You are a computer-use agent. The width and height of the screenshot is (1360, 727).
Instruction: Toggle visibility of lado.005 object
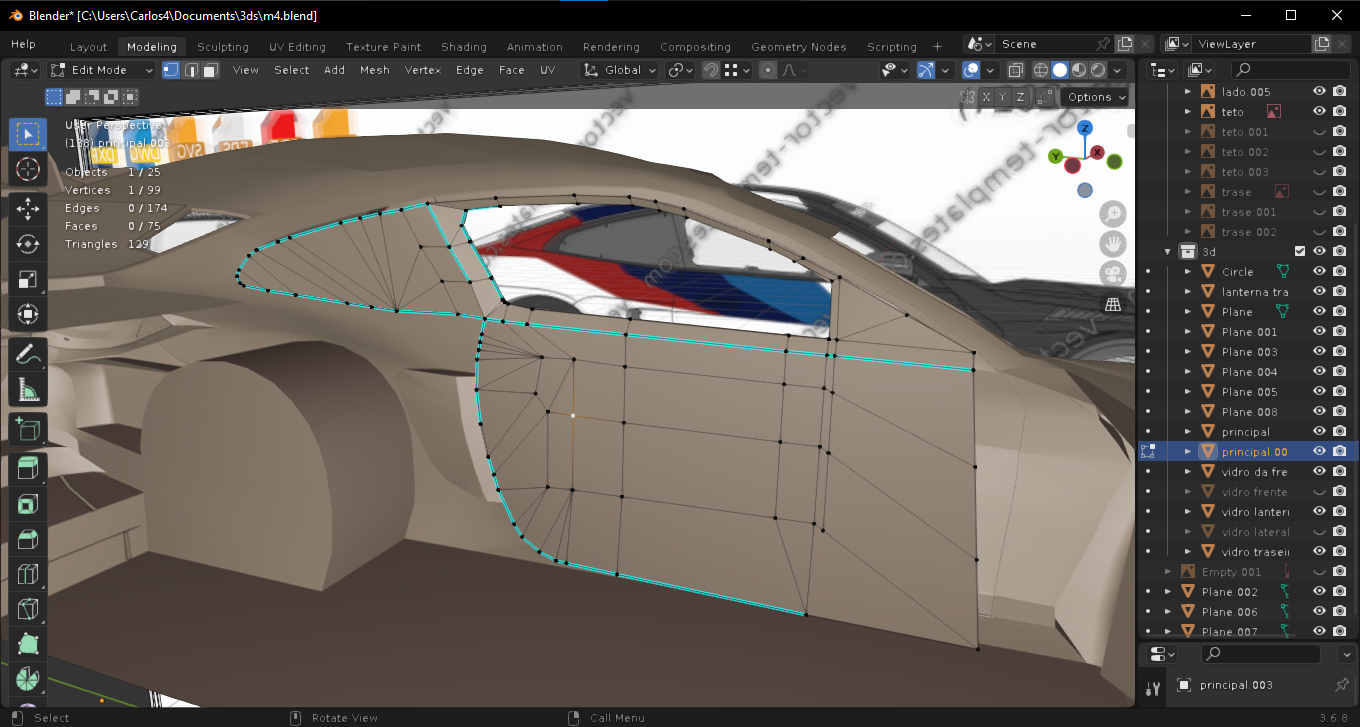click(x=1319, y=91)
